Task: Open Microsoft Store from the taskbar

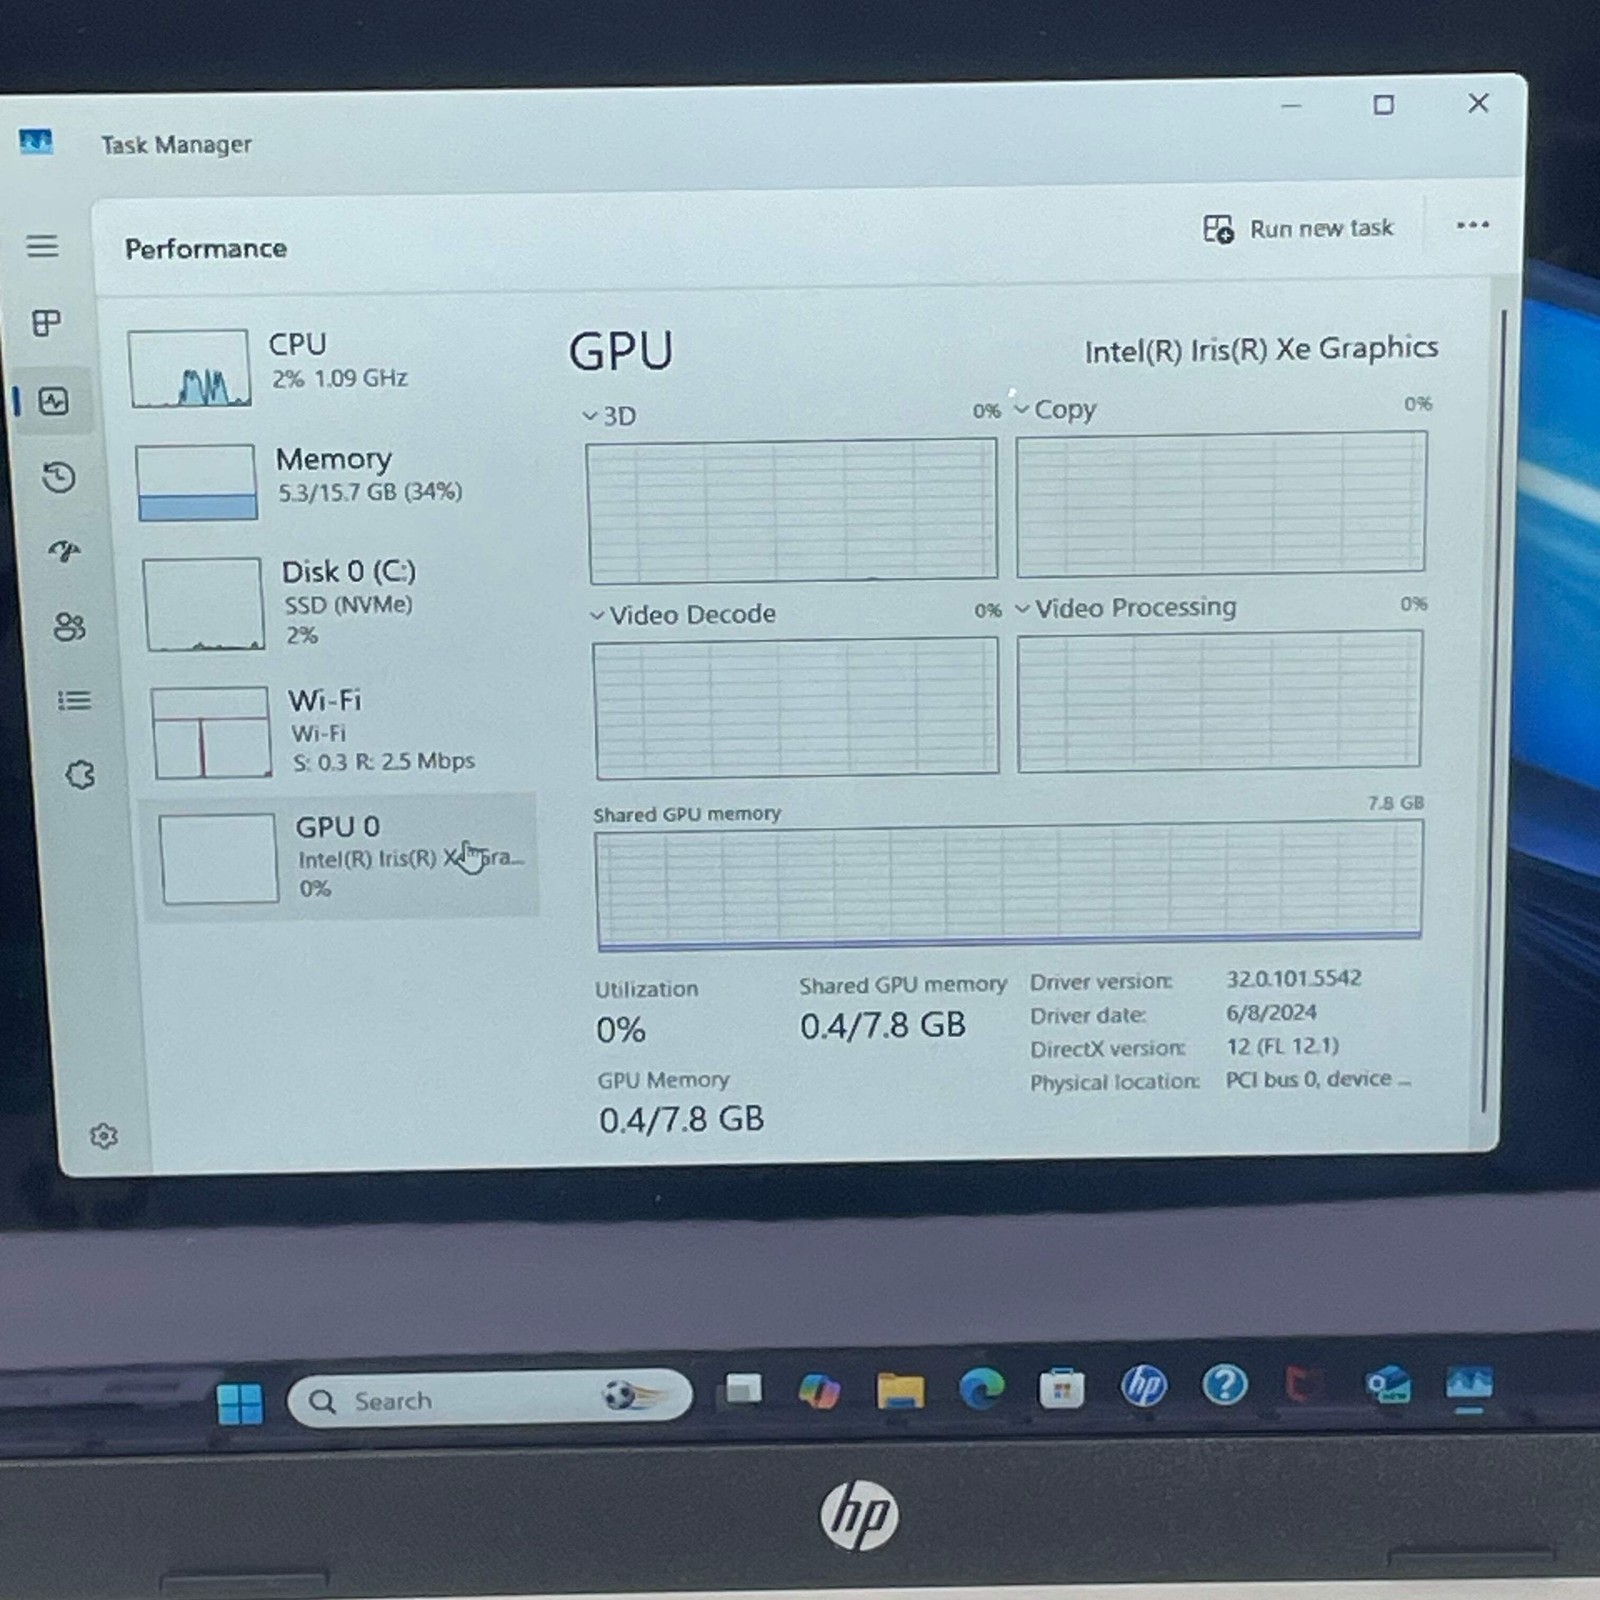Action: tap(1062, 1388)
